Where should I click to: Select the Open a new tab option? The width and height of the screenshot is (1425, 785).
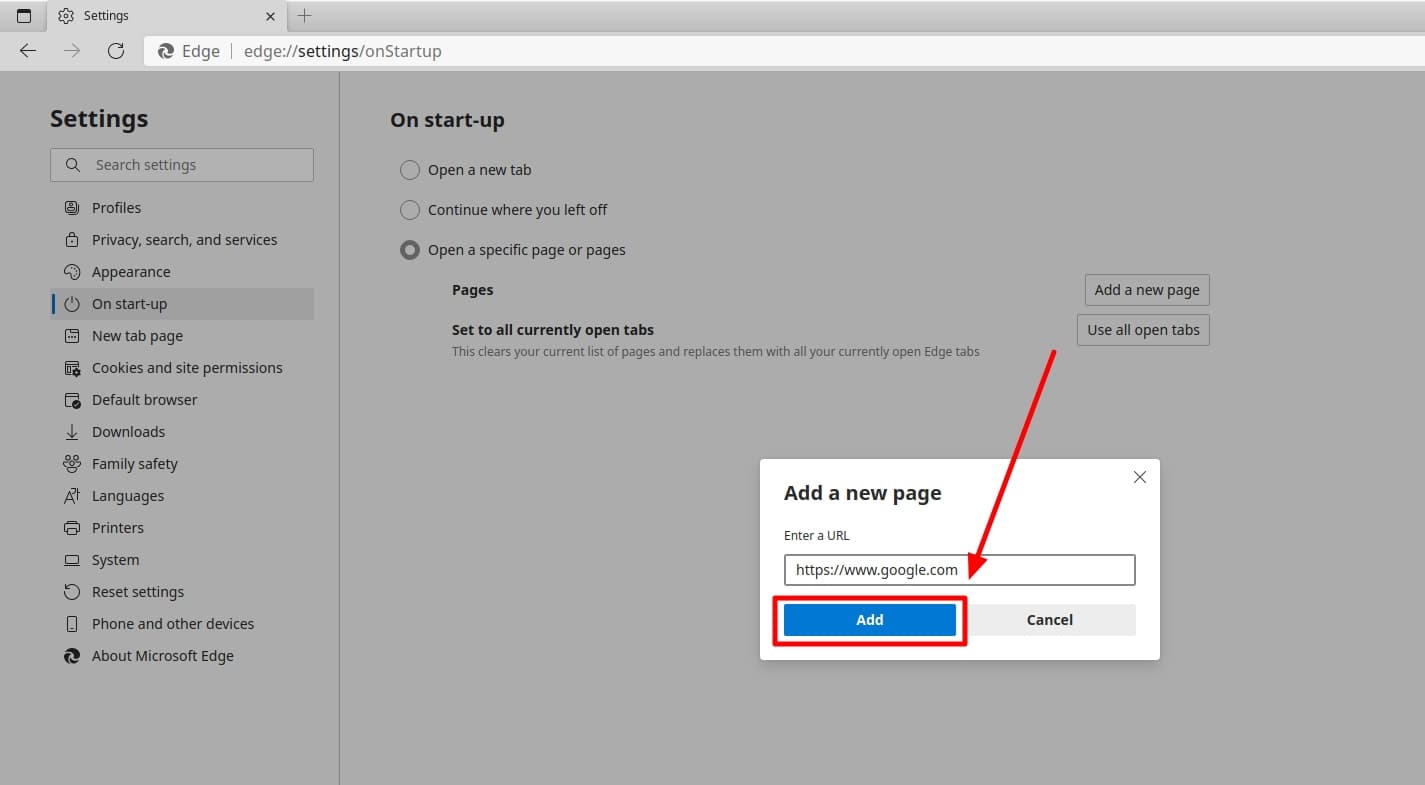point(410,170)
